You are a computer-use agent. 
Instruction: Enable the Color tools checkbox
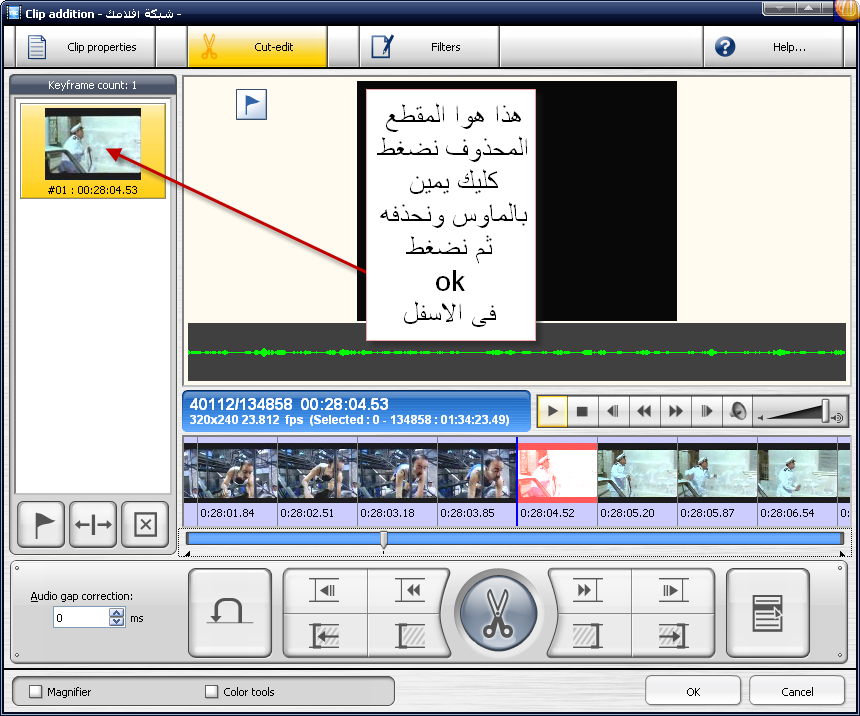coord(212,691)
